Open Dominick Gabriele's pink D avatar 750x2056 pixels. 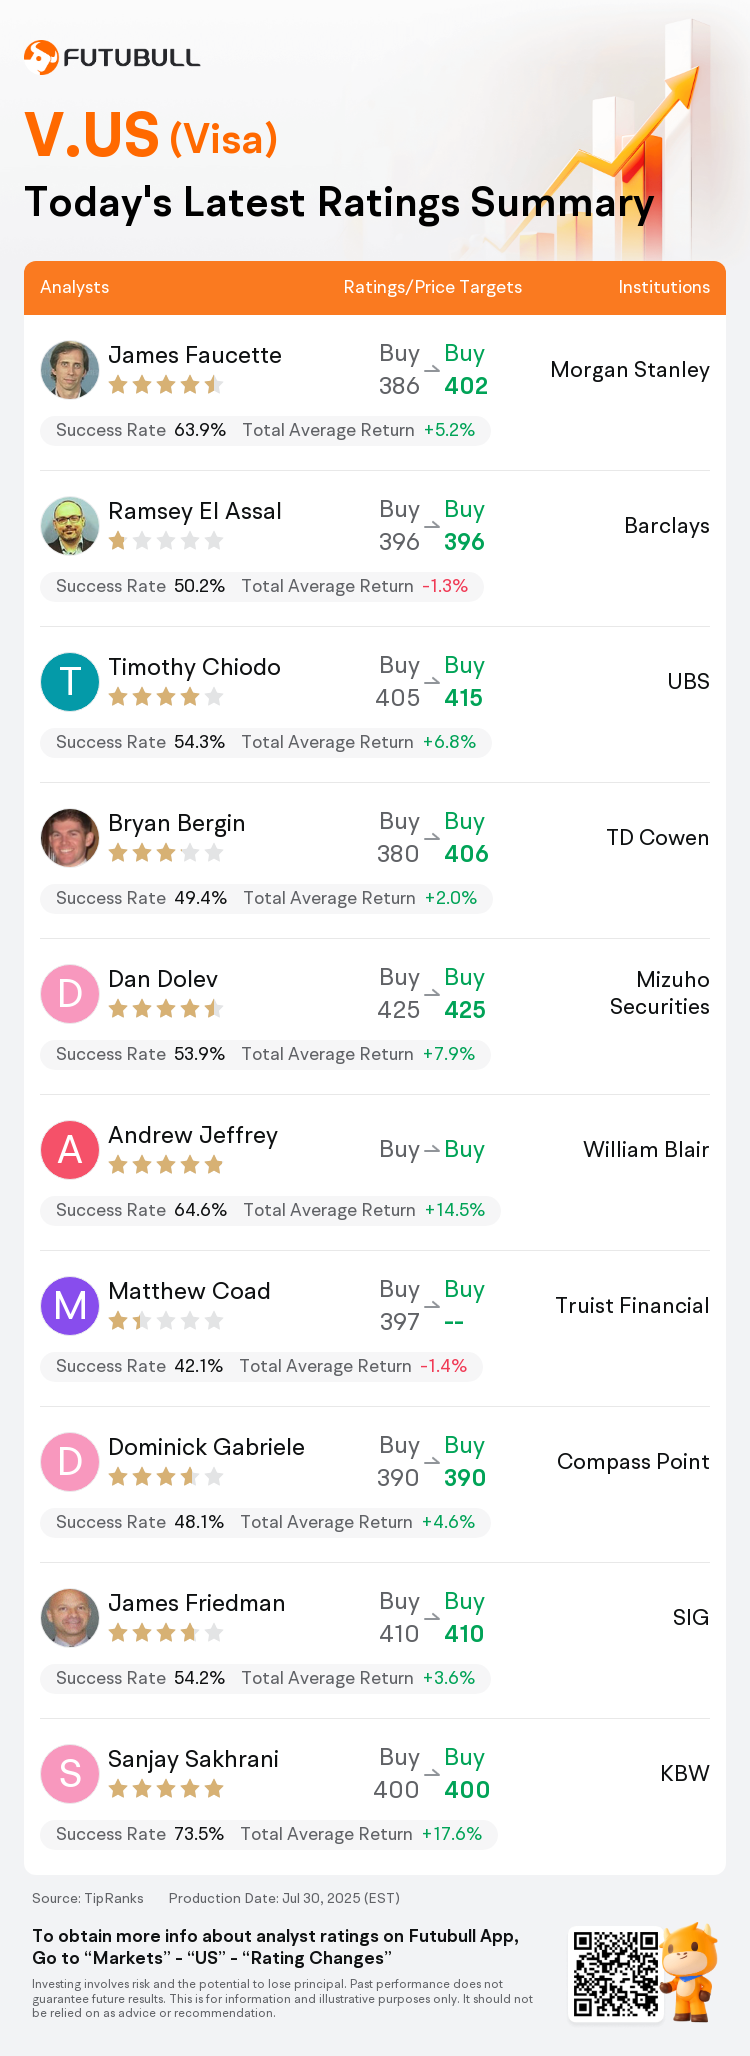(x=70, y=1462)
